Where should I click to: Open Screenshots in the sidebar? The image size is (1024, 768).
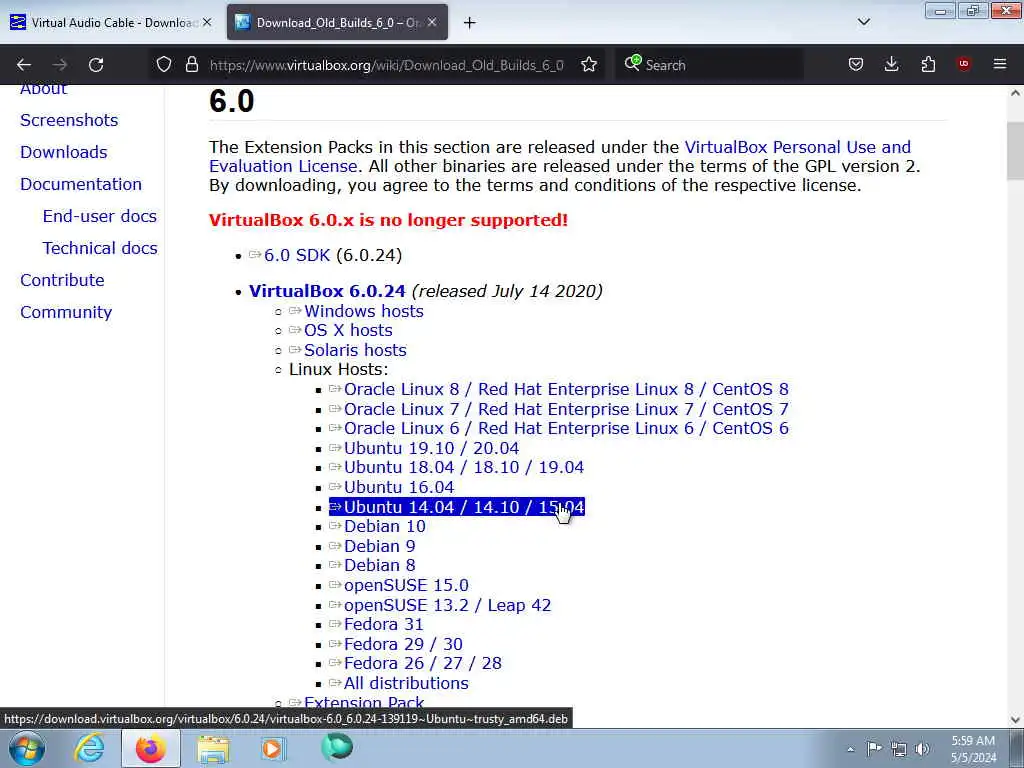(x=69, y=120)
